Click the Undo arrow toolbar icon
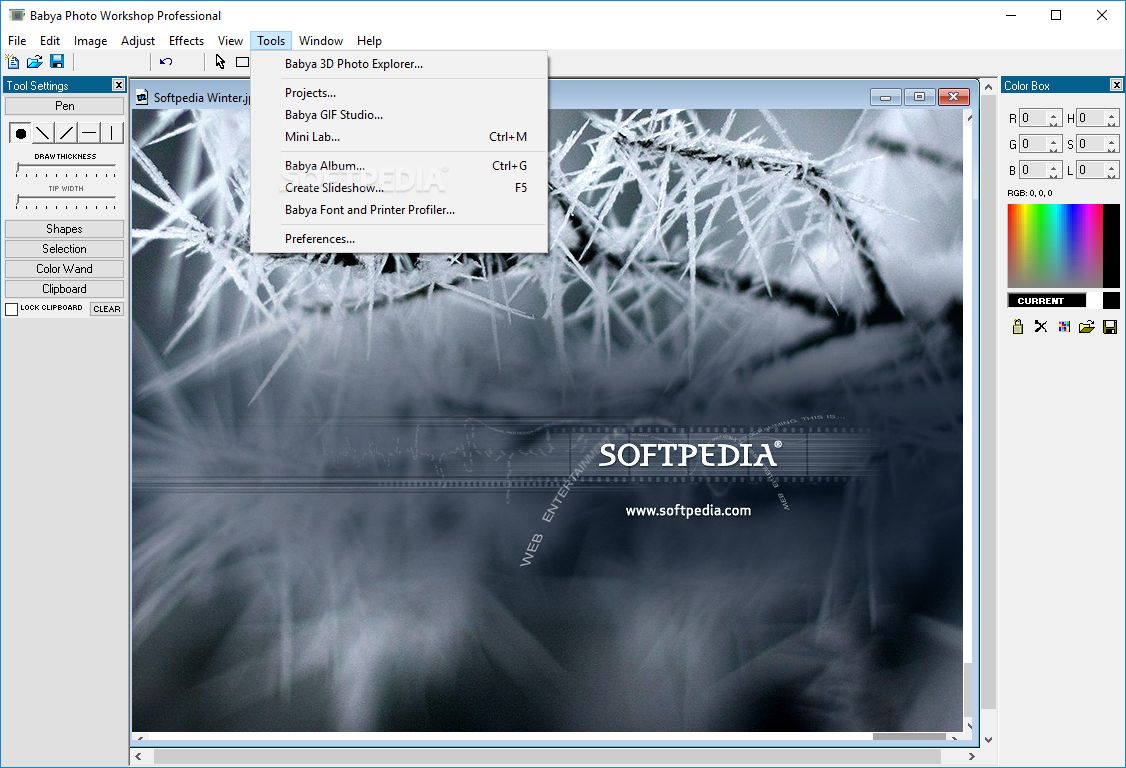 (x=166, y=62)
